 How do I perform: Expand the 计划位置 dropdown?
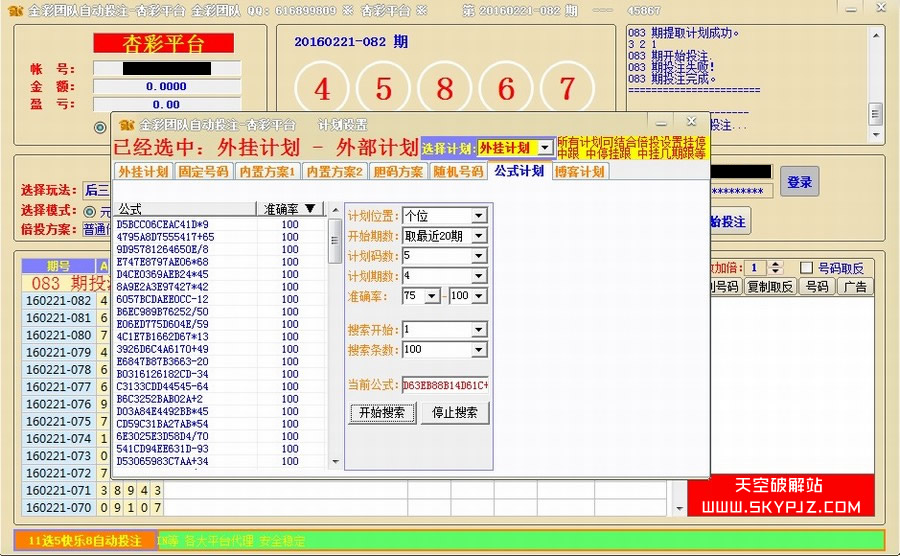coord(479,216)
